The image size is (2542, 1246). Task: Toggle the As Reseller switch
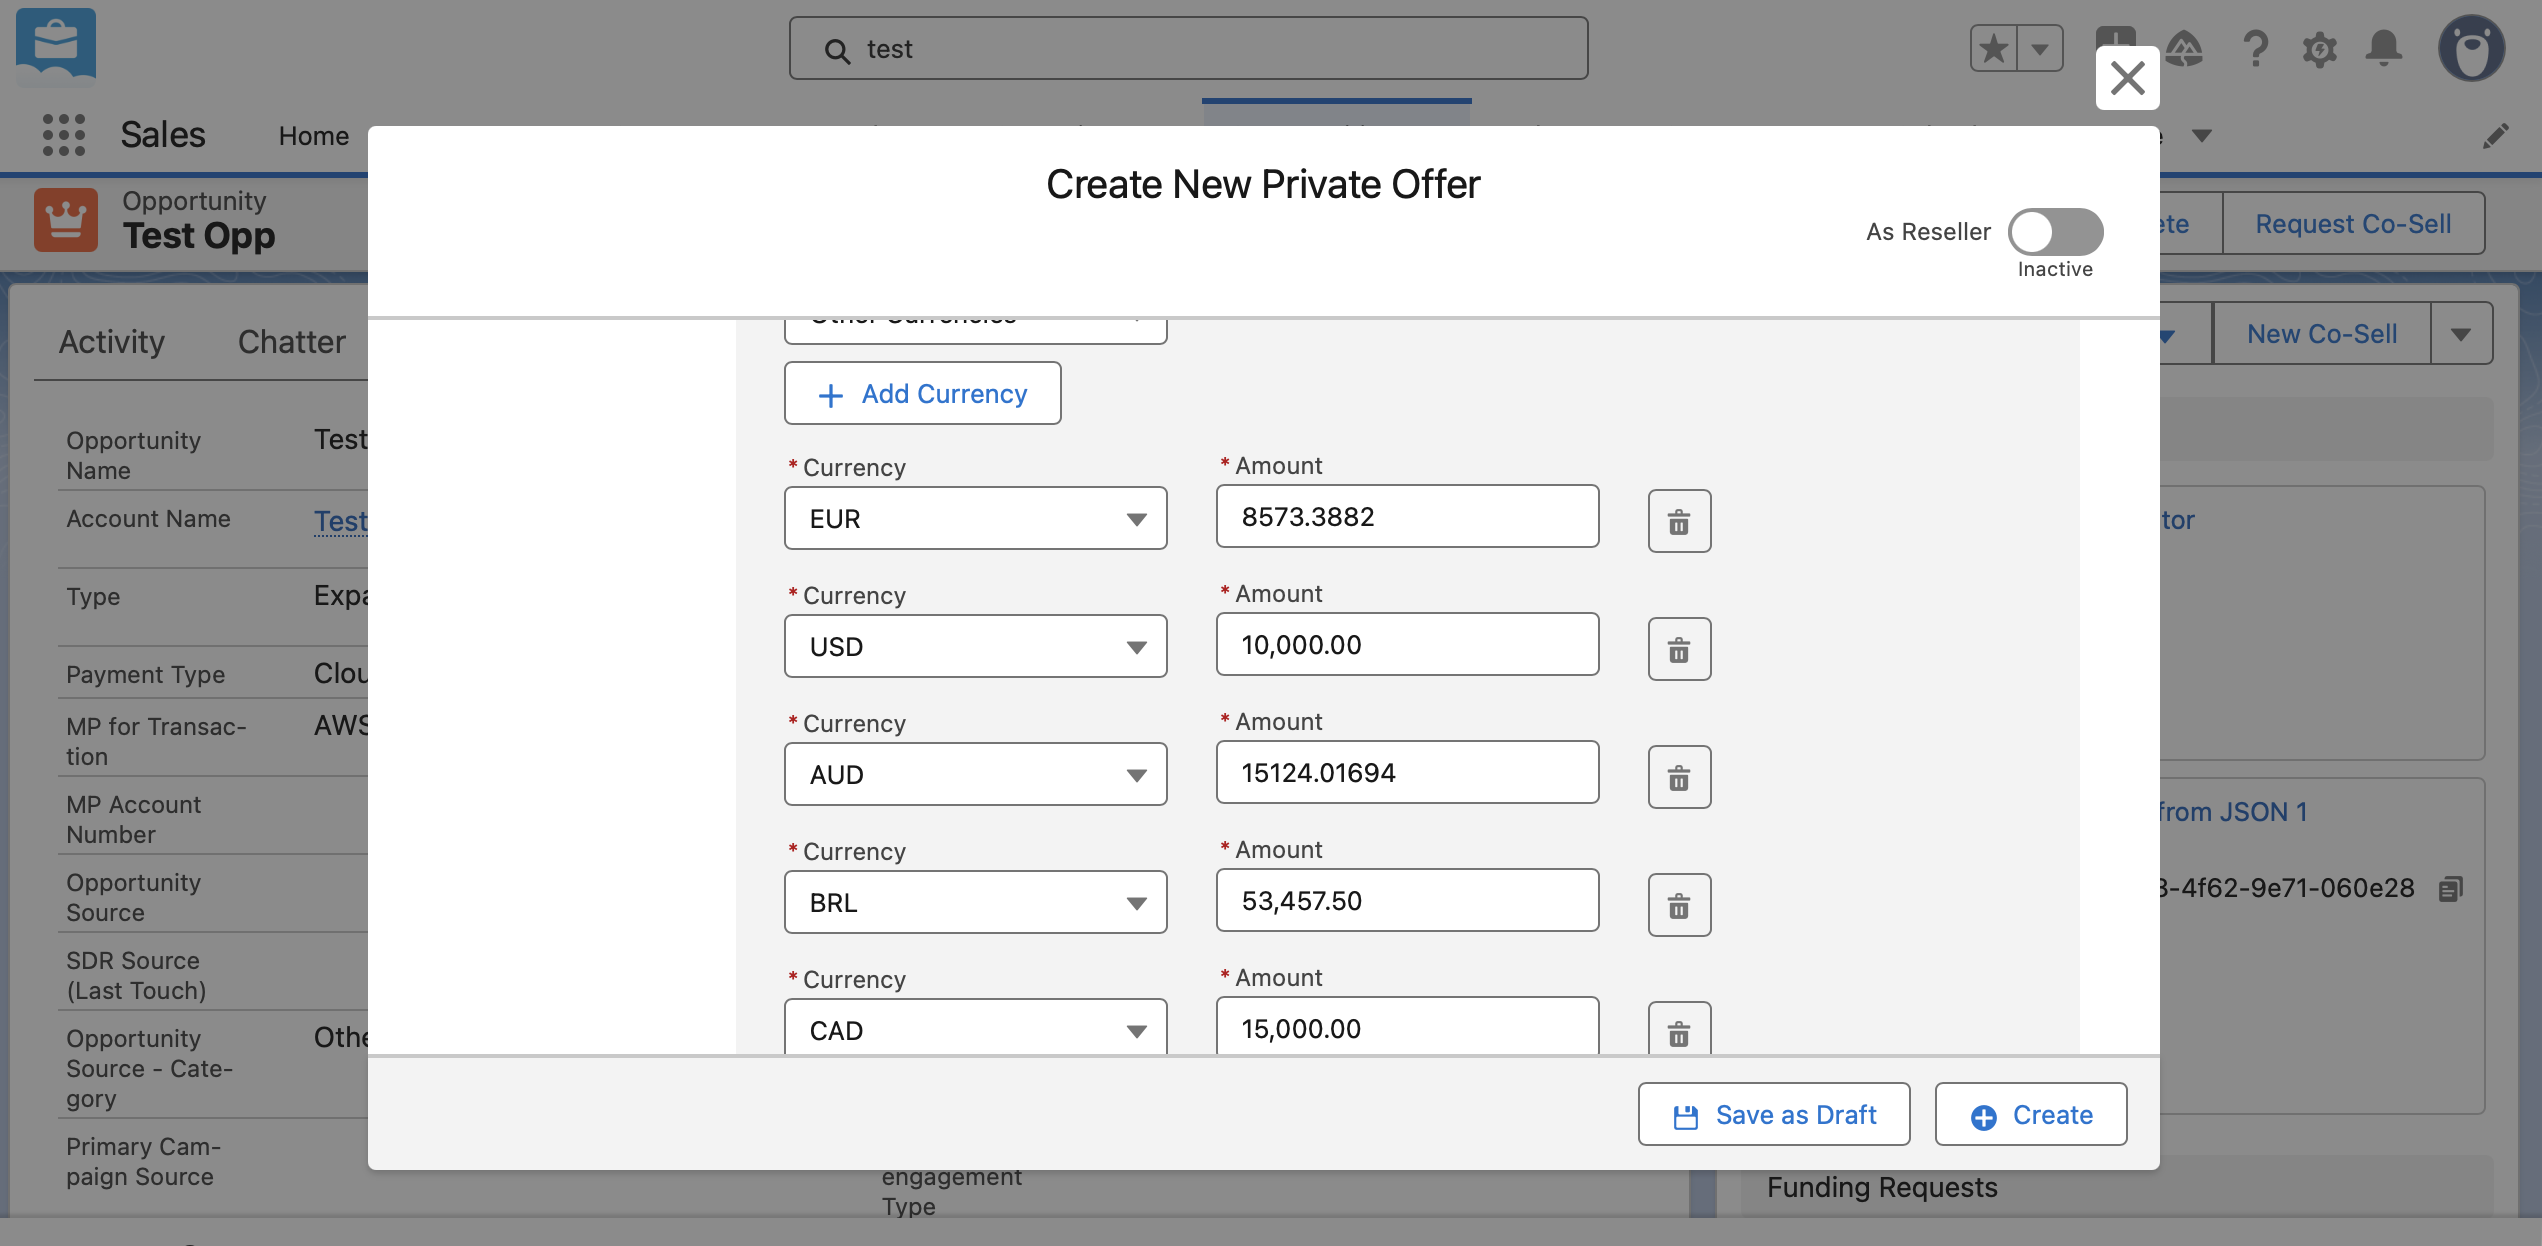point(2055,232)
